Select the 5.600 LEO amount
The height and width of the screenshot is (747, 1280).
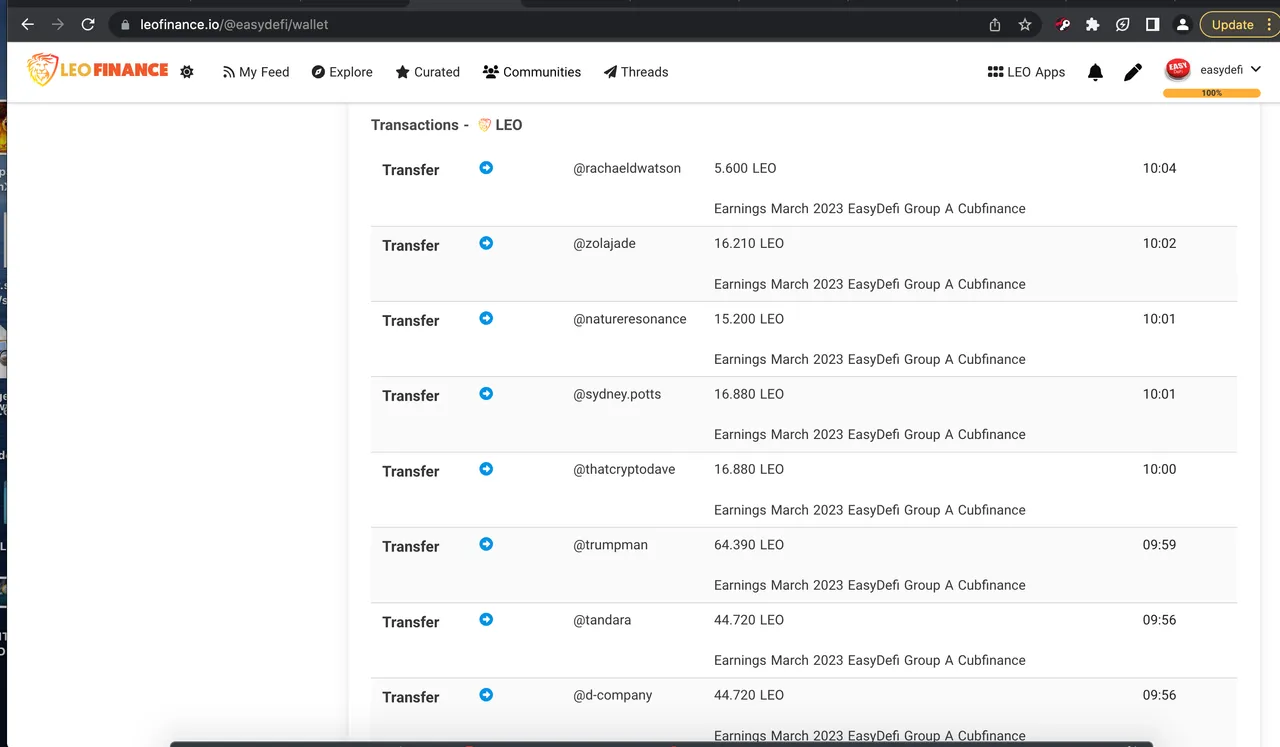pyautogui.click(x=745, y=168)
